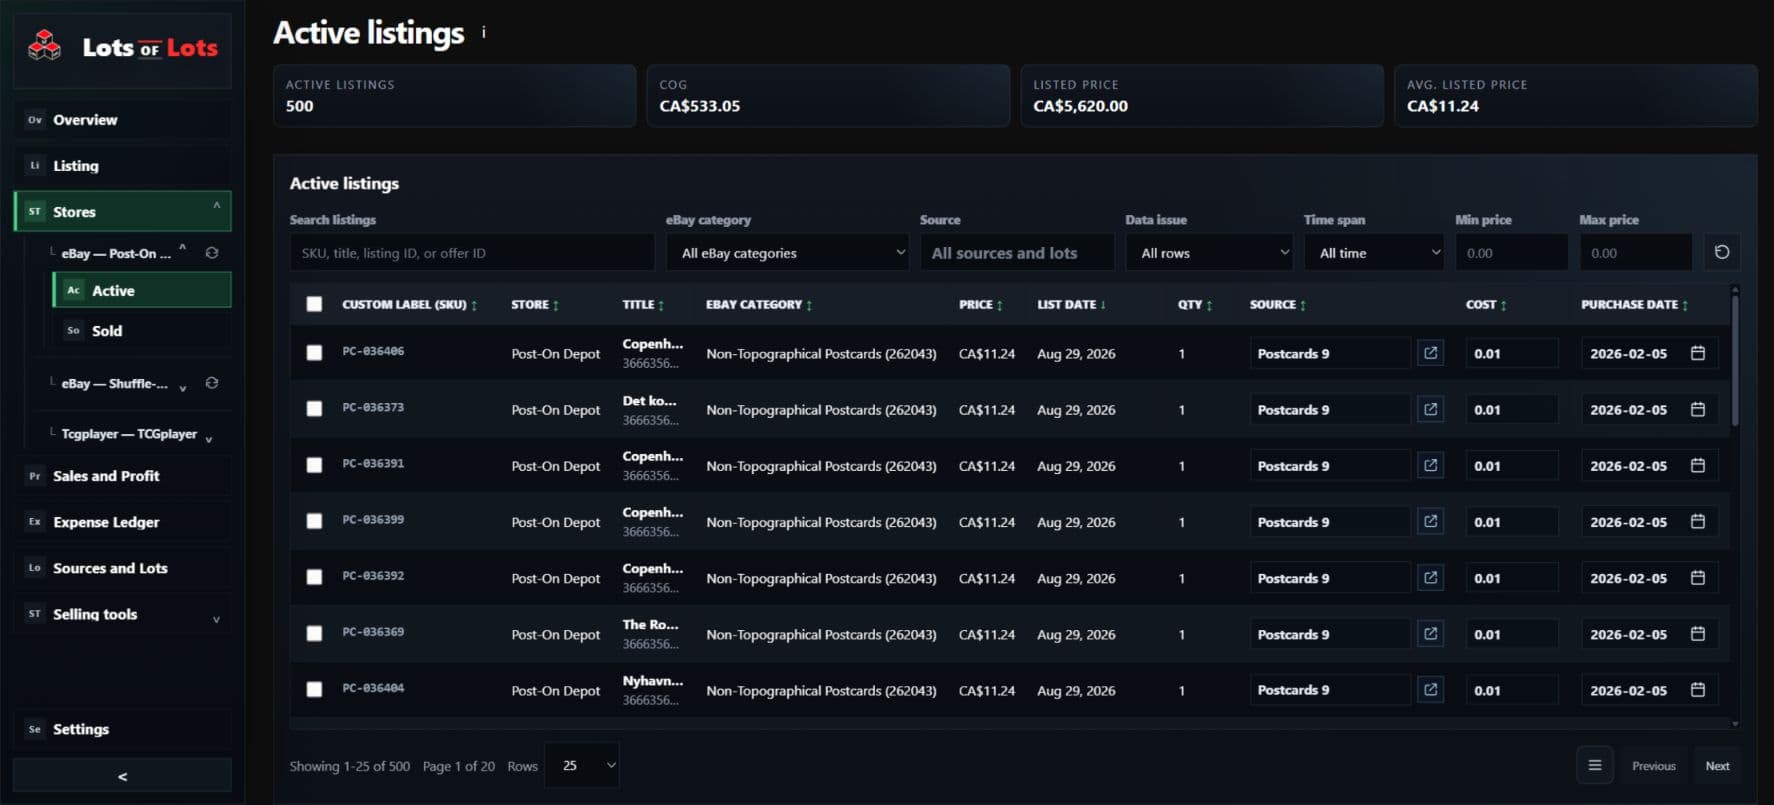Click the table vertical scrollbar

tap(1735, 360)
